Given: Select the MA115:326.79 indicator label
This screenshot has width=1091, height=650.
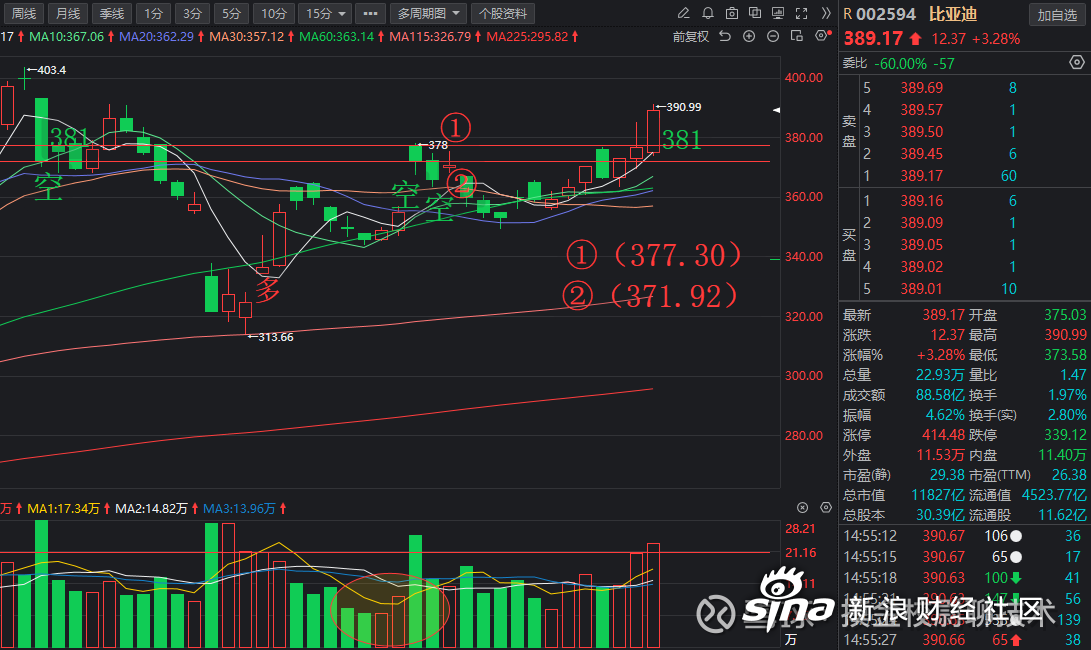Looking at the screenshot, I should (430, 36).
